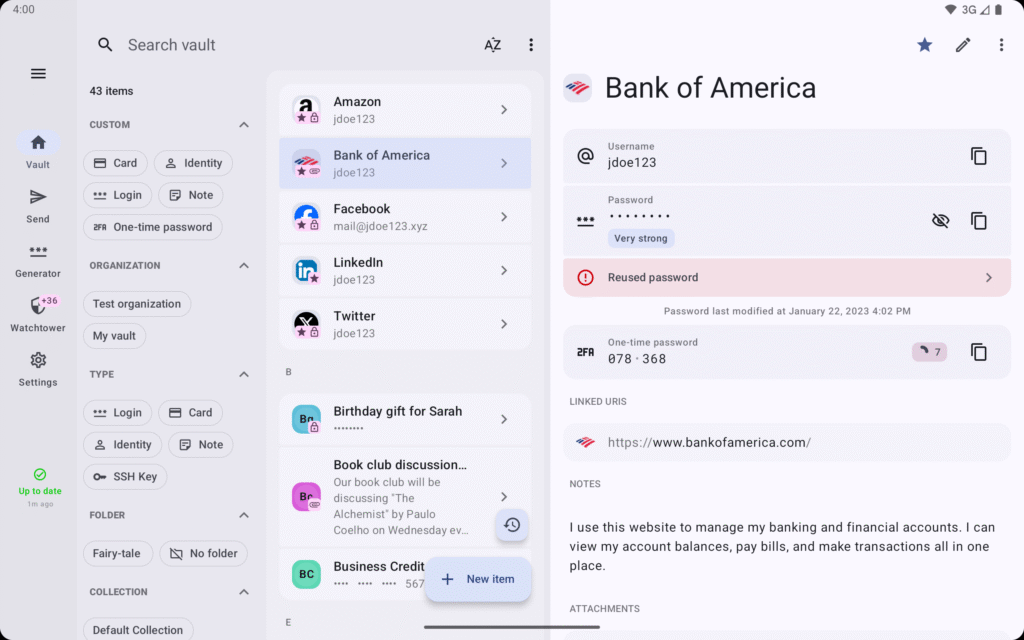The height and width of the screenshot is (640, 1024).
Task: Collapse the Folder filter section
Action: click(244, 515)
